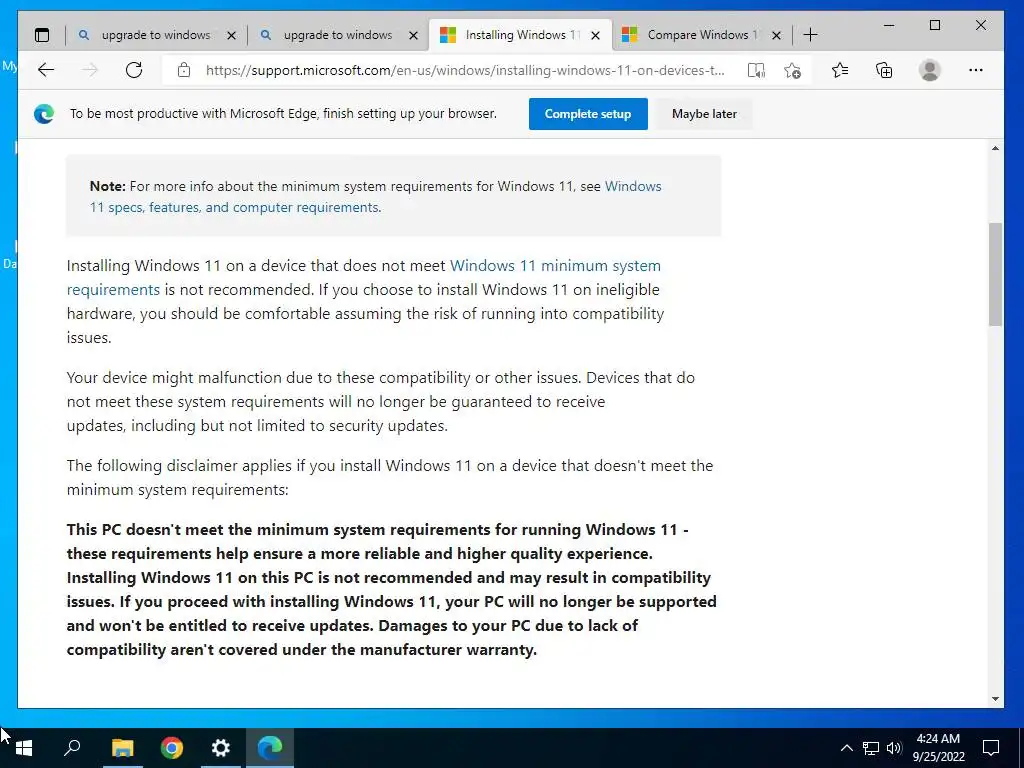Open the clock showing 4:24 AM

938,748
